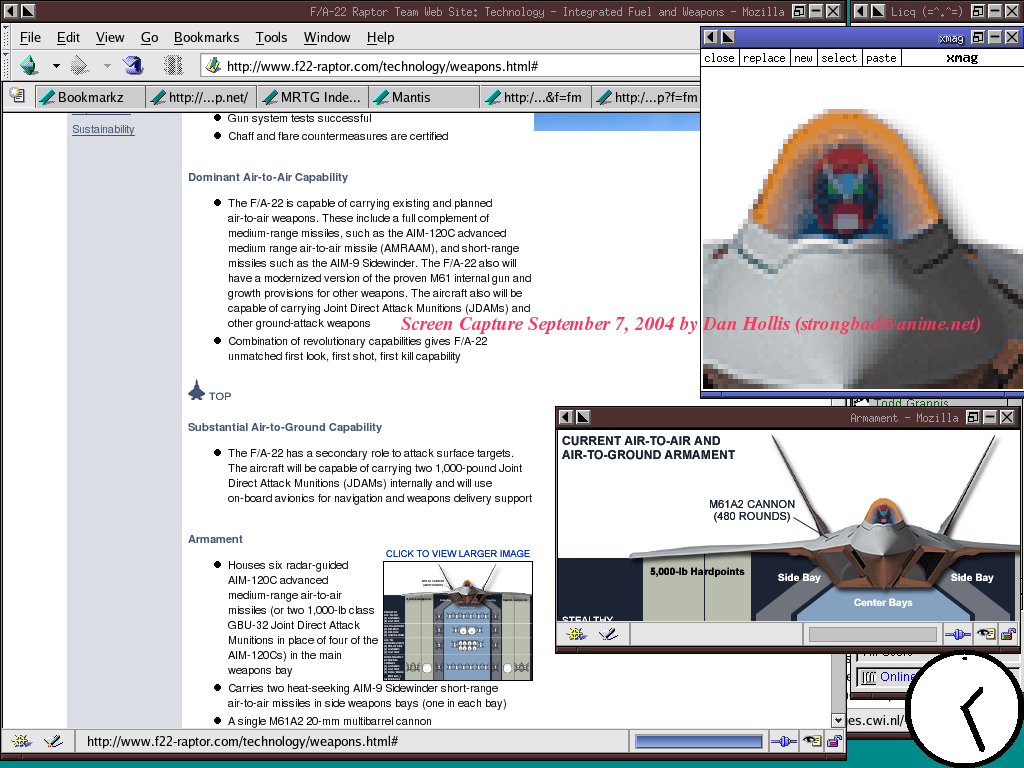Open the Back button history dropdown arrow
Image resolution: width=1024 pixels, height=768 pixels.
tap(56, 67)
